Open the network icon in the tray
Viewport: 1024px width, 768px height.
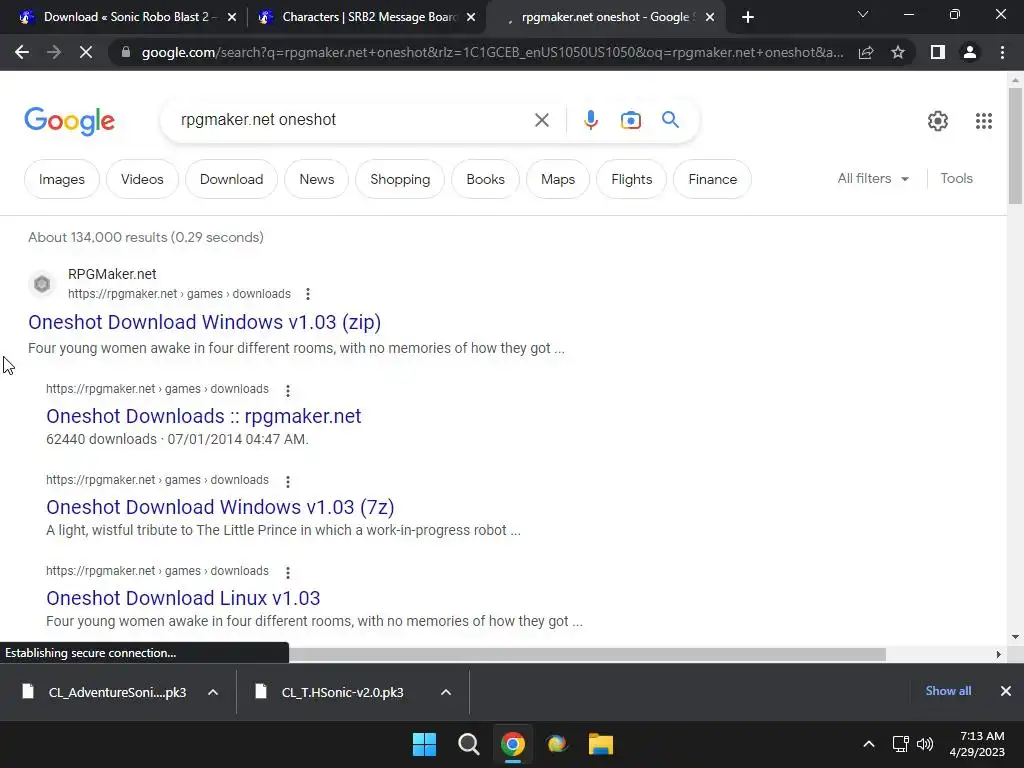click(901, 744)
